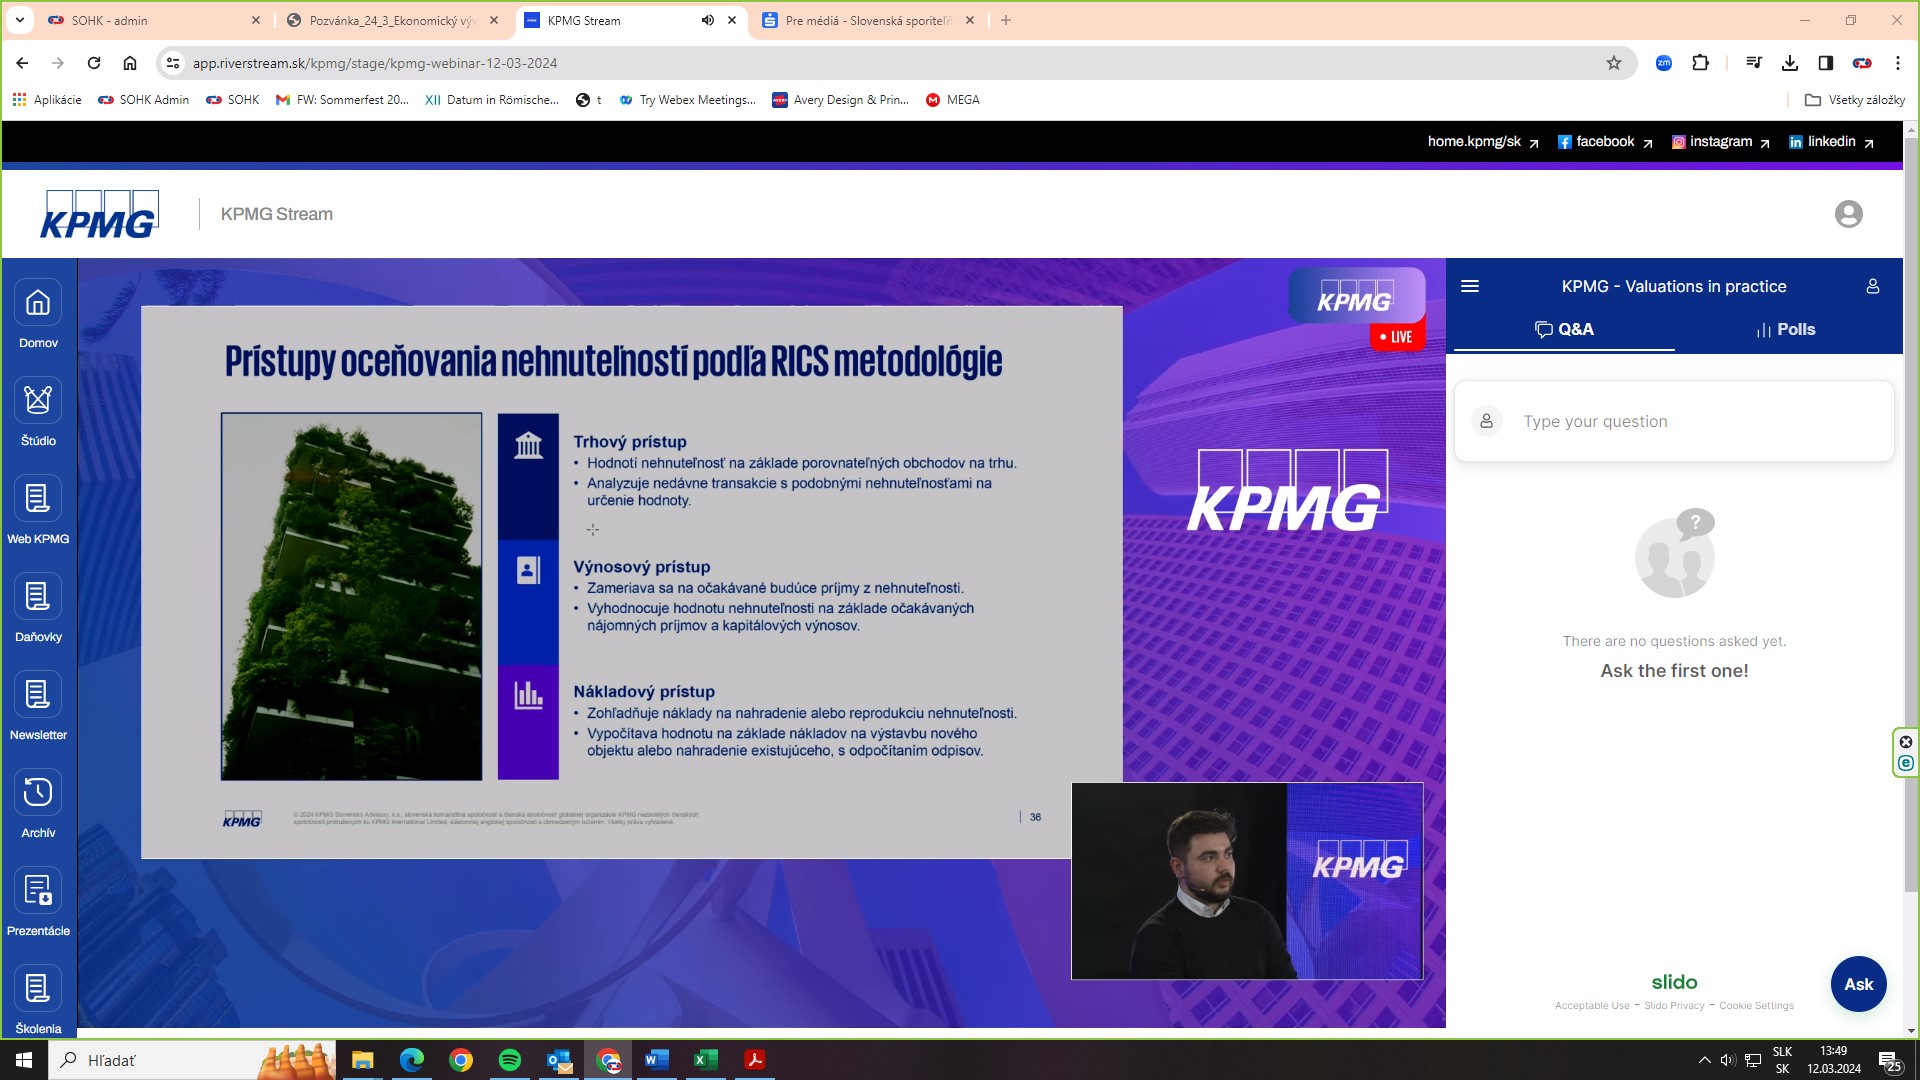
Task: Click the speaker video thumbnail
Action: pyautogui.click(x=1247, y=881)
